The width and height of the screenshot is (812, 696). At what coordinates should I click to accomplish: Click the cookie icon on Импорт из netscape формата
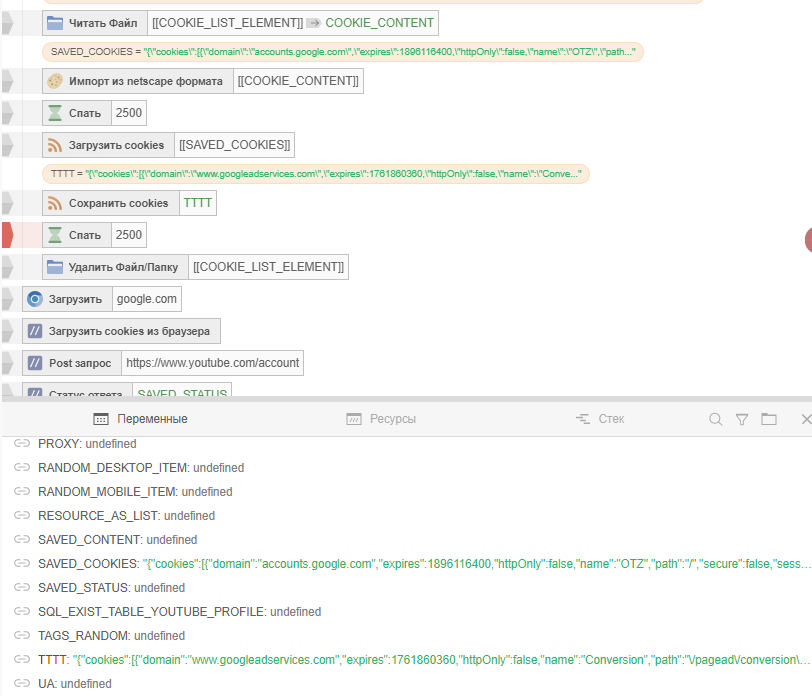55,81
